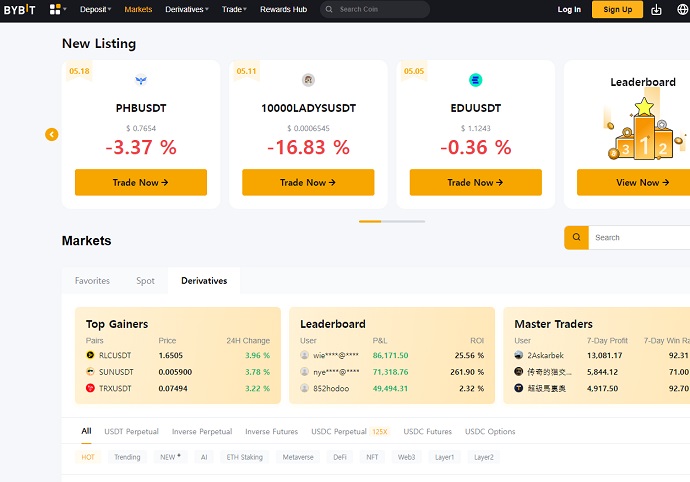690x482 pixels.
Task: Select the Web3 filter chip
Action: click(407, 457)
